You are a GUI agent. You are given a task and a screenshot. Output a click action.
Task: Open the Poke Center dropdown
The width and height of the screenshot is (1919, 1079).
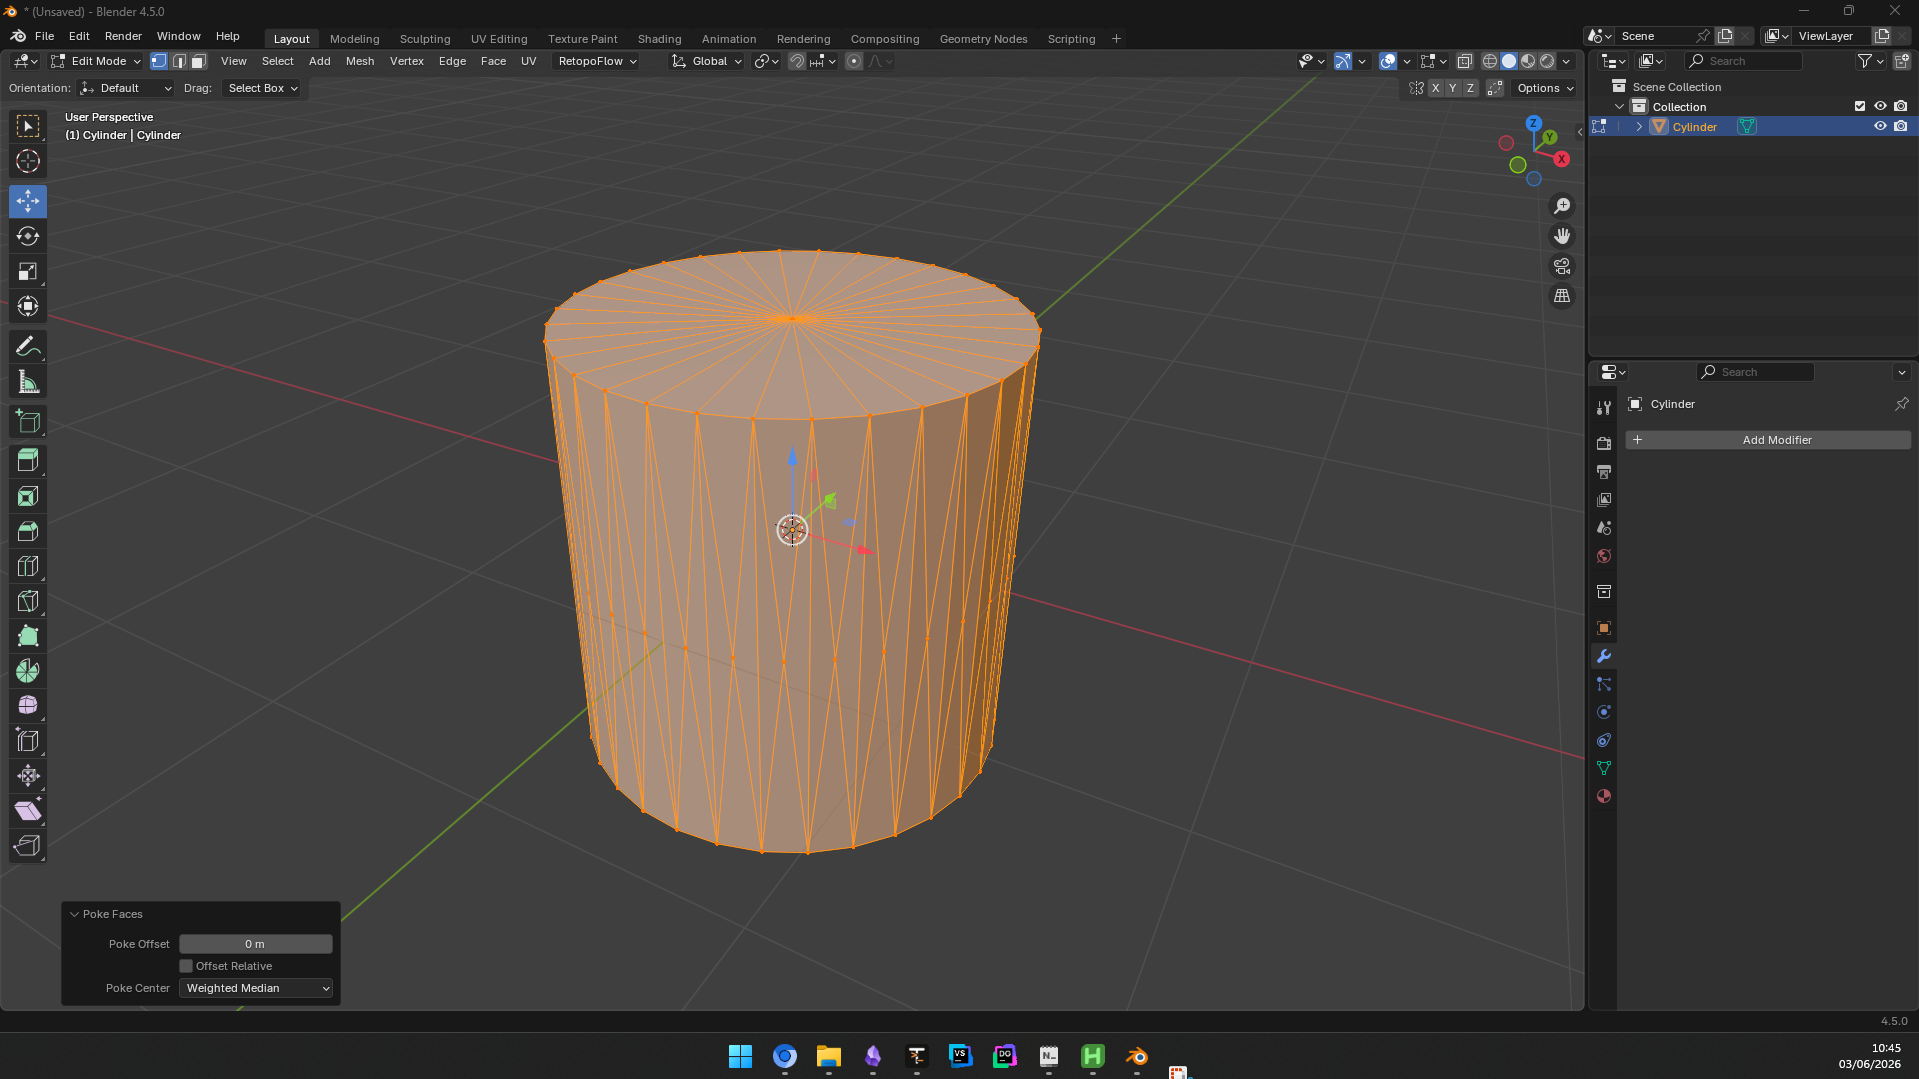tap(256, 988)
